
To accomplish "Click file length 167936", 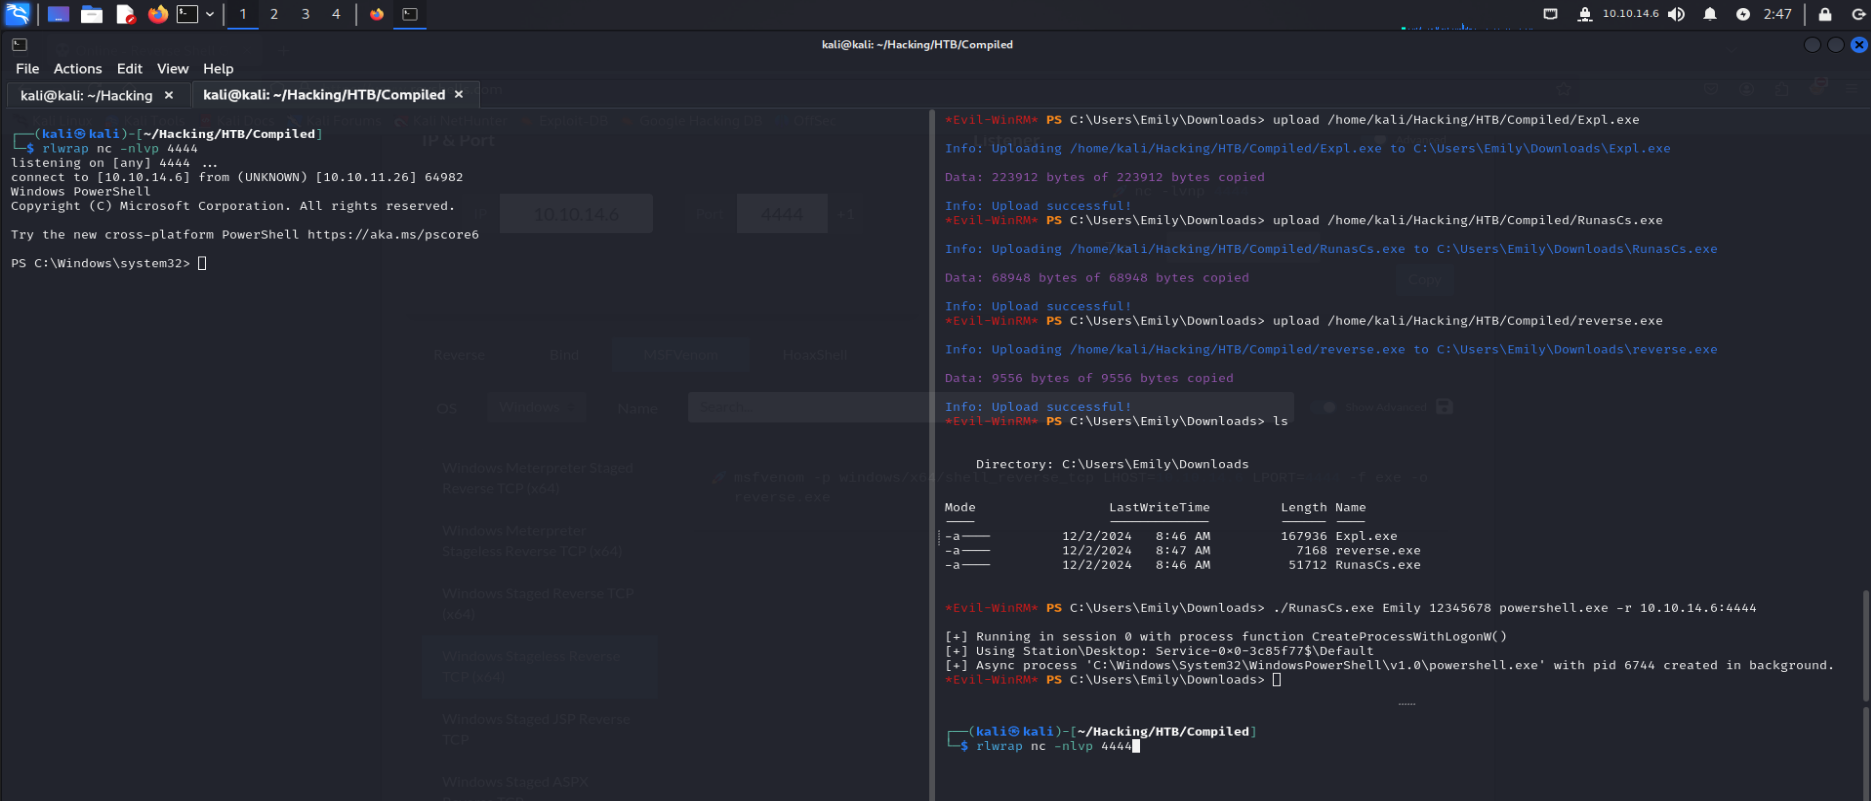I will click(1304, 536).
